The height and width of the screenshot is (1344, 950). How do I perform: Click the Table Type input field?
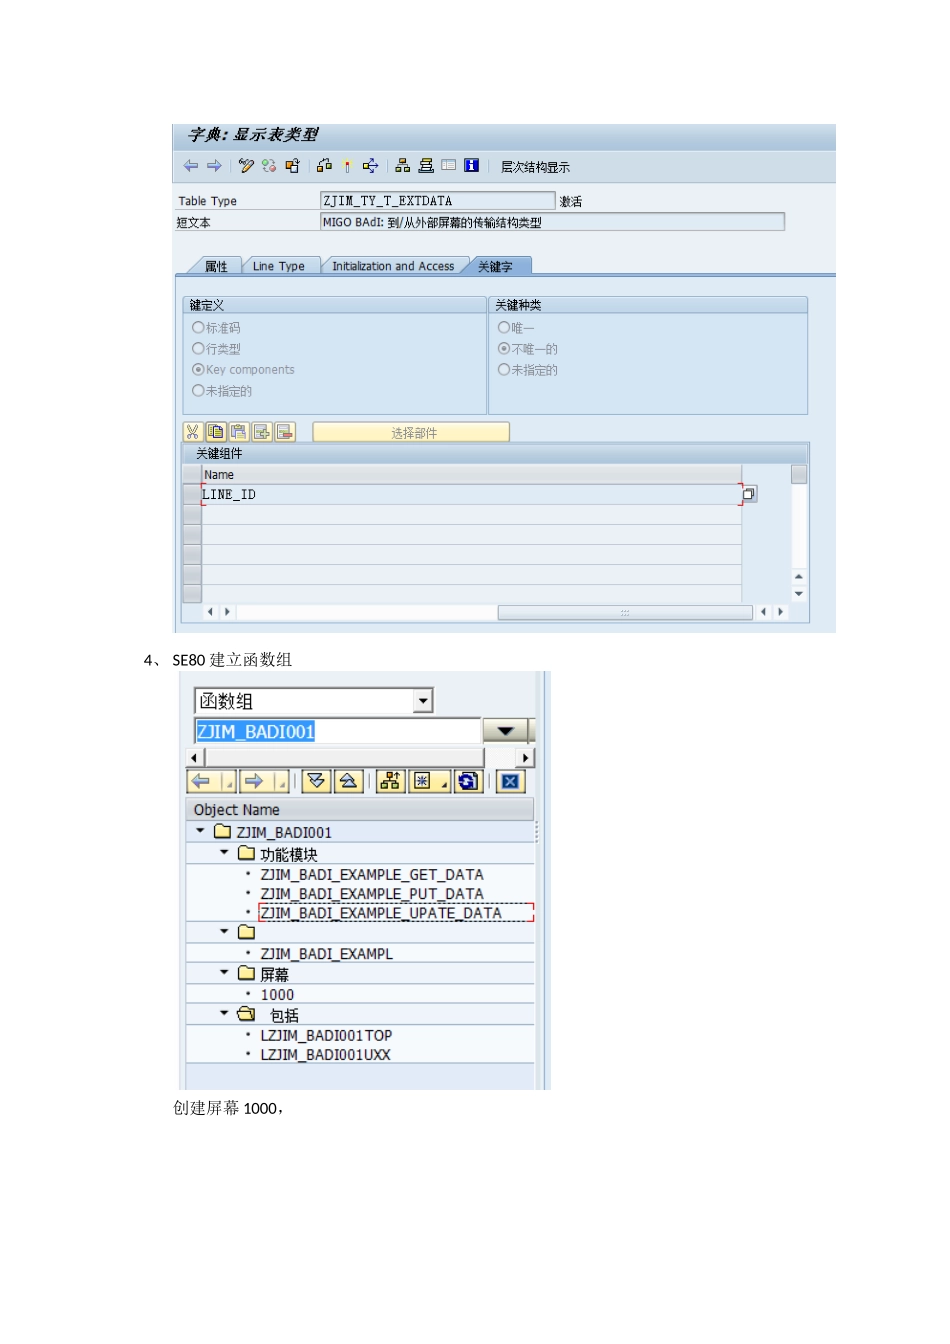tap(437, 201)
